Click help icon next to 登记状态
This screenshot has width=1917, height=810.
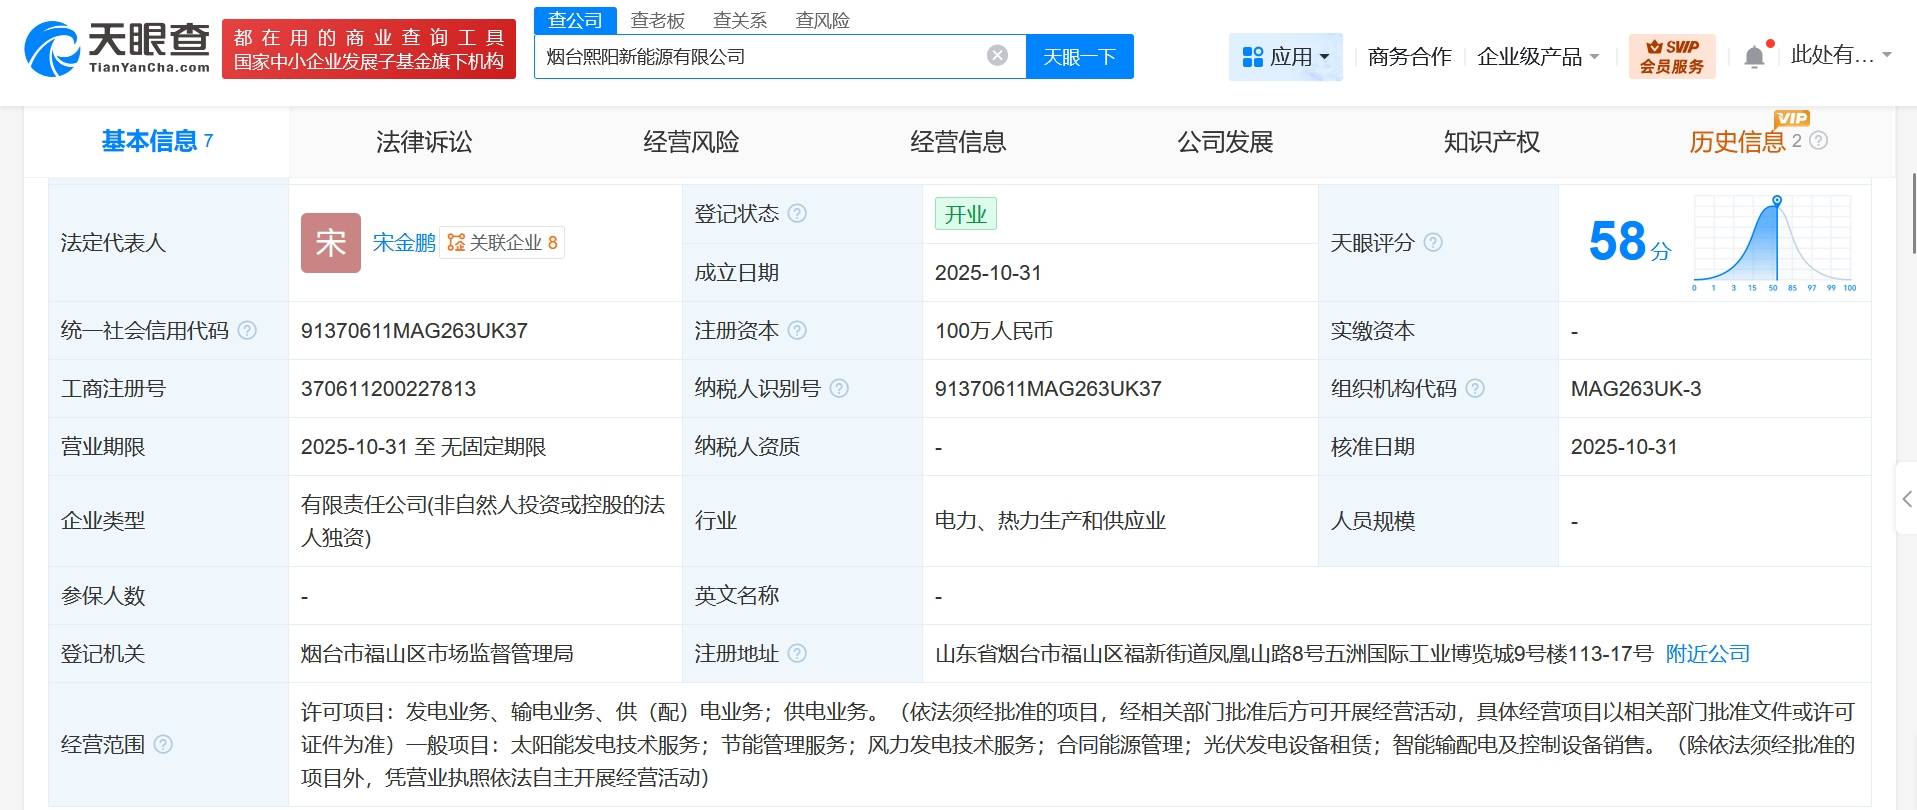[797, 213]
